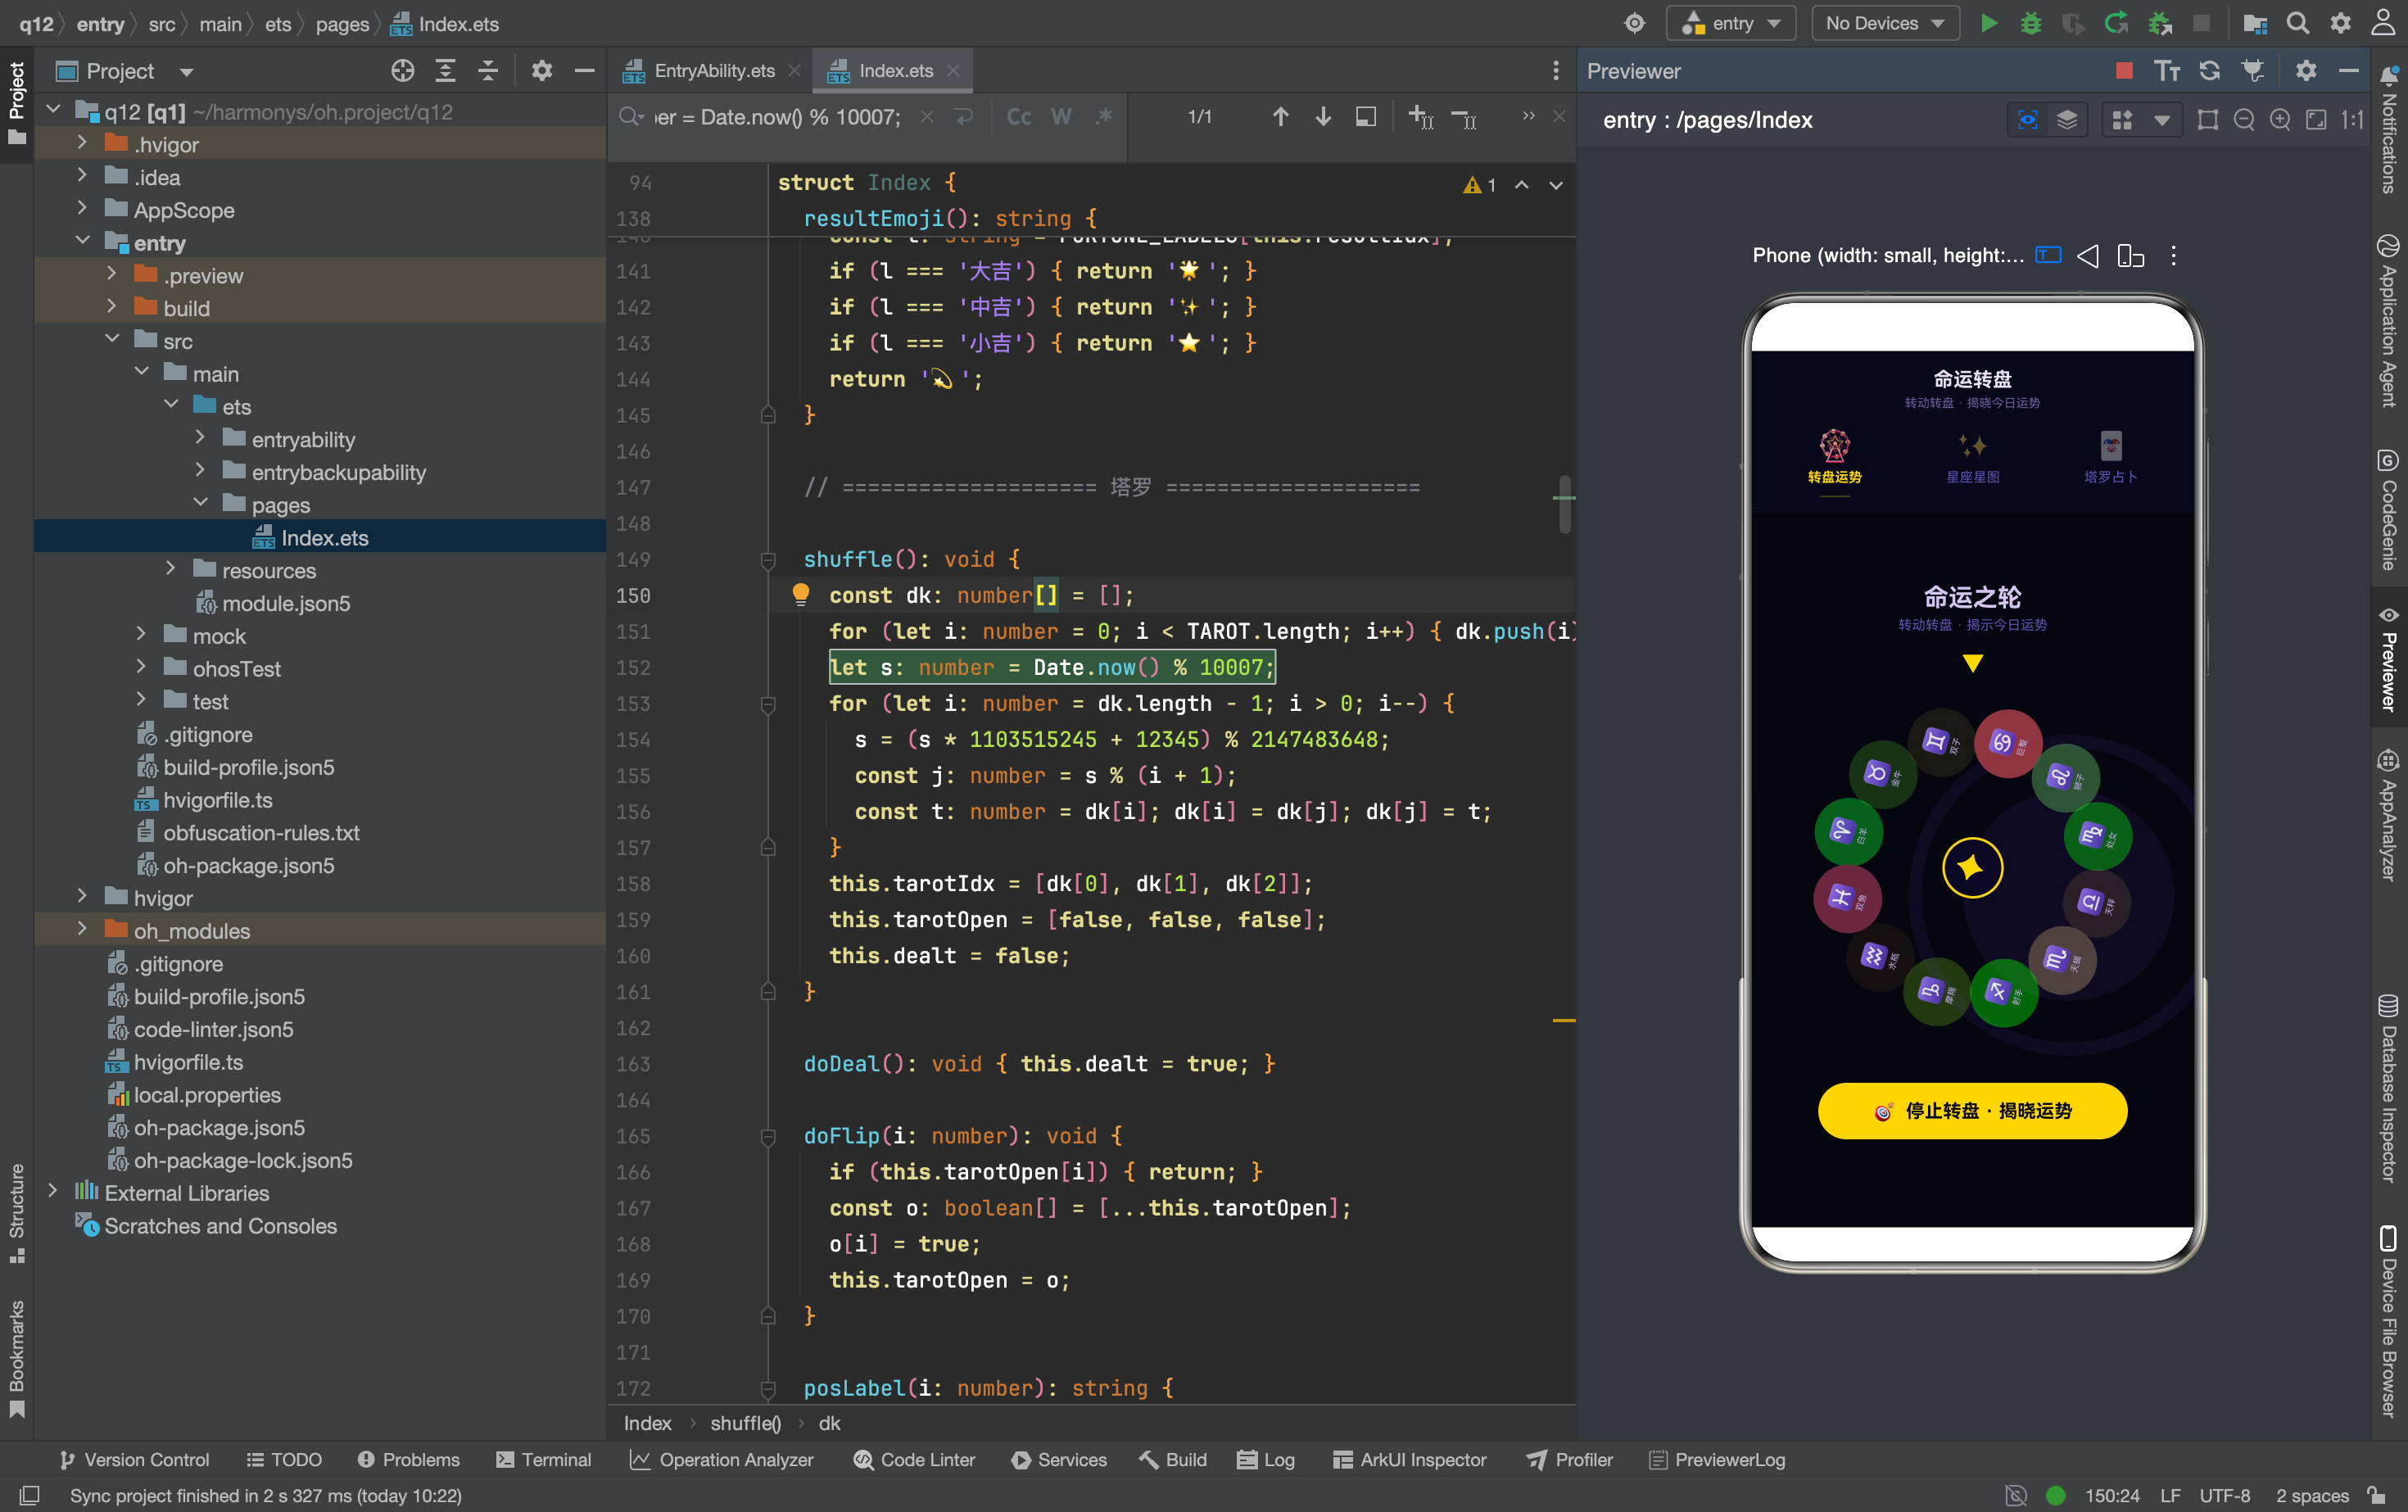This screenshot has width=2408, height=1512.
Task: Toggle Regex option in find bar
Action: click(x=1104, y=117)
